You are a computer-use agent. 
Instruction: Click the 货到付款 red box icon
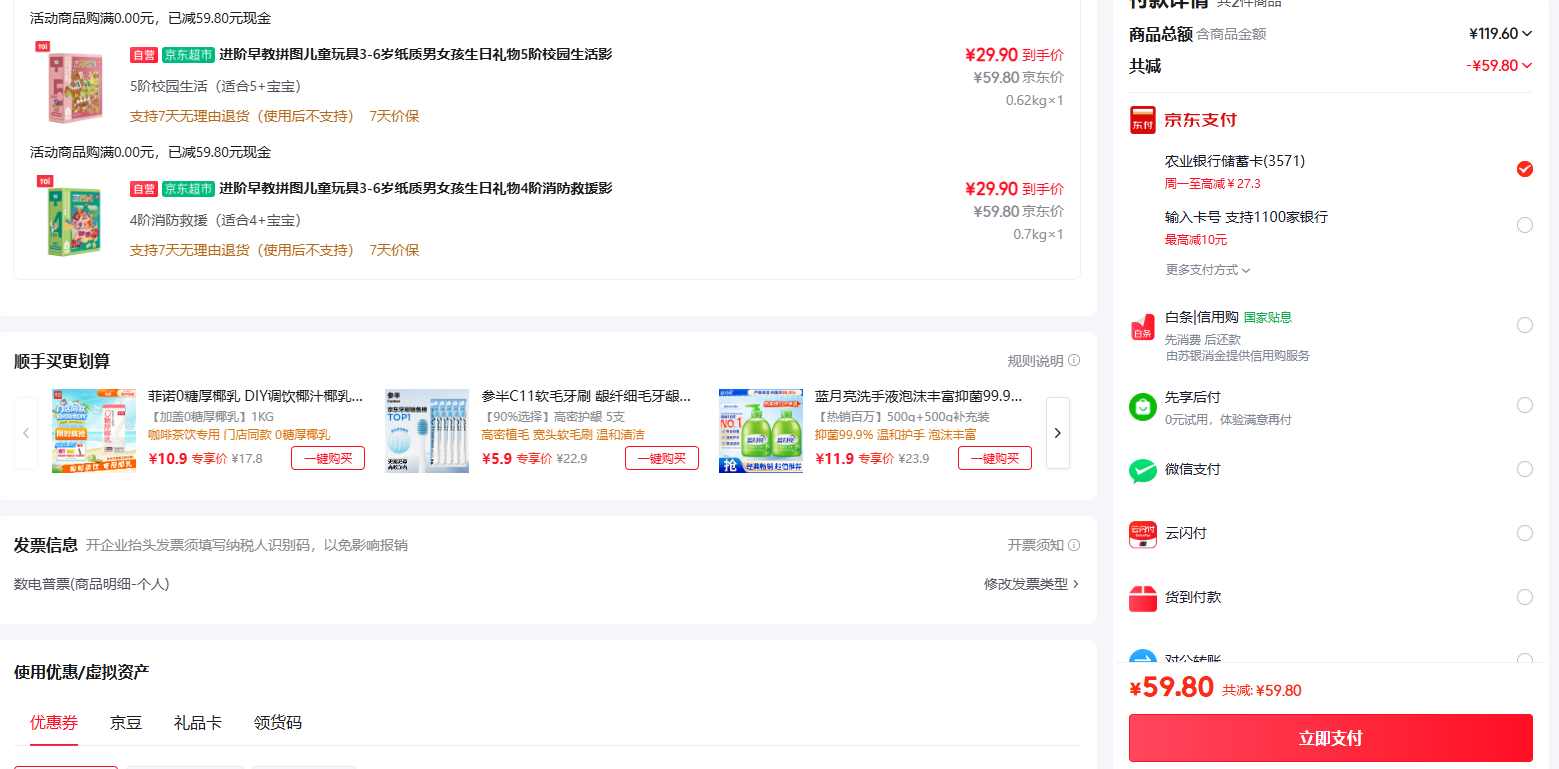point(1142,598)
